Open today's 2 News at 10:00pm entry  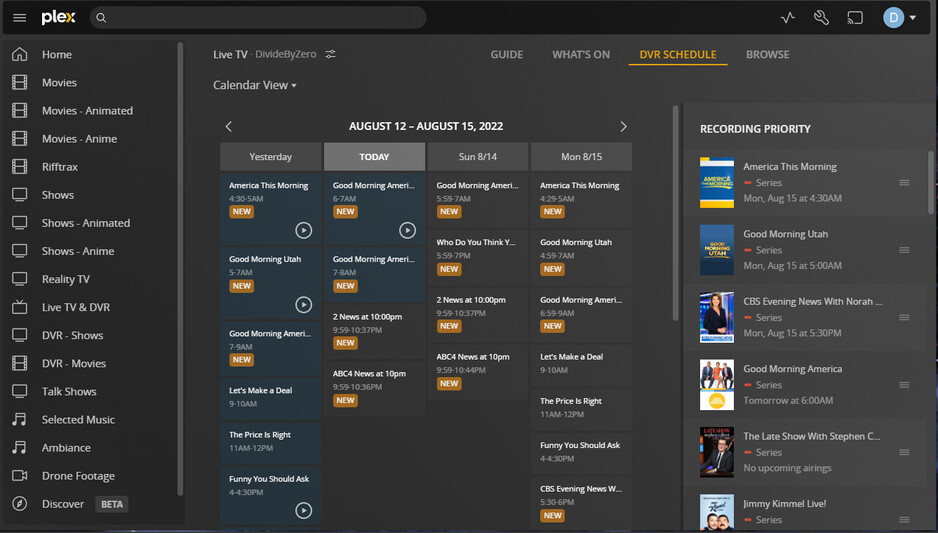tap(374, 330)
